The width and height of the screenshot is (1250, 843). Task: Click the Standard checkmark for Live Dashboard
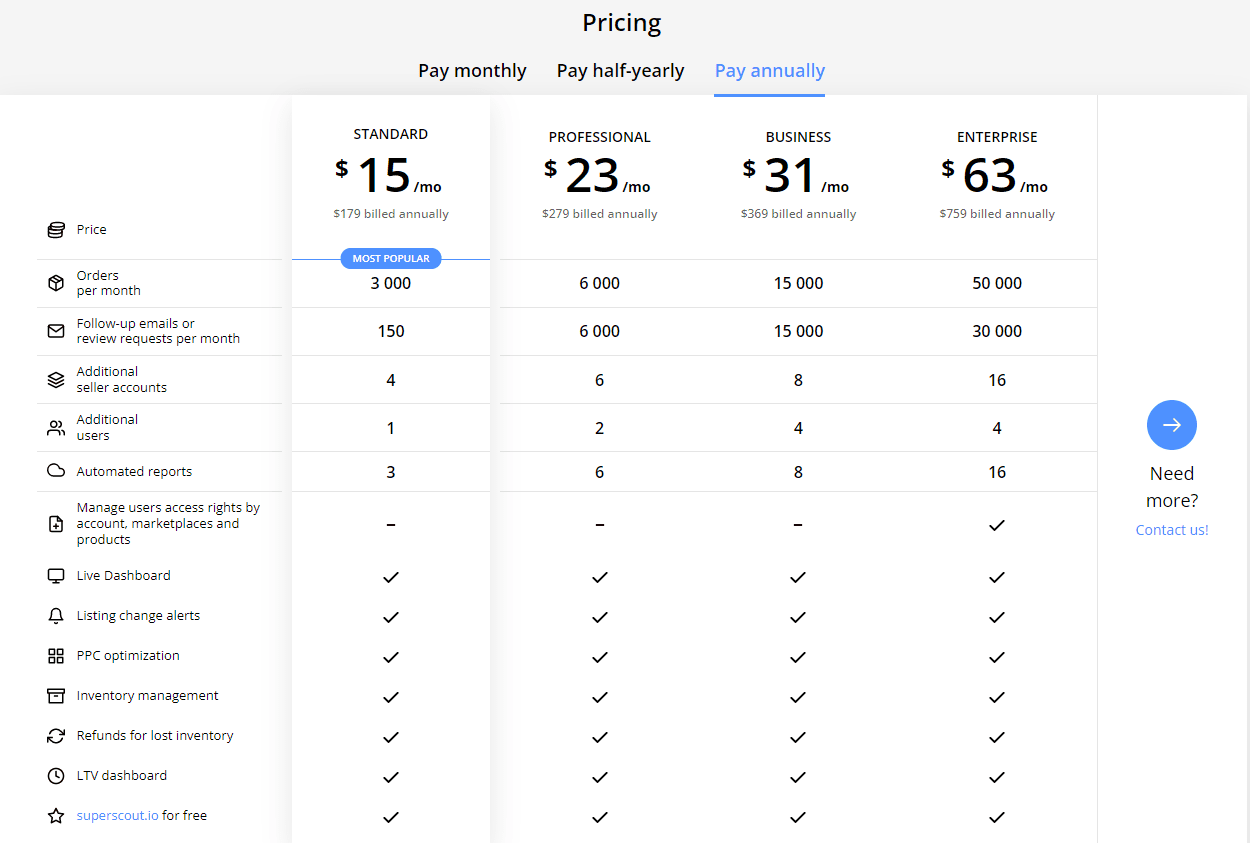coord(391,577)
